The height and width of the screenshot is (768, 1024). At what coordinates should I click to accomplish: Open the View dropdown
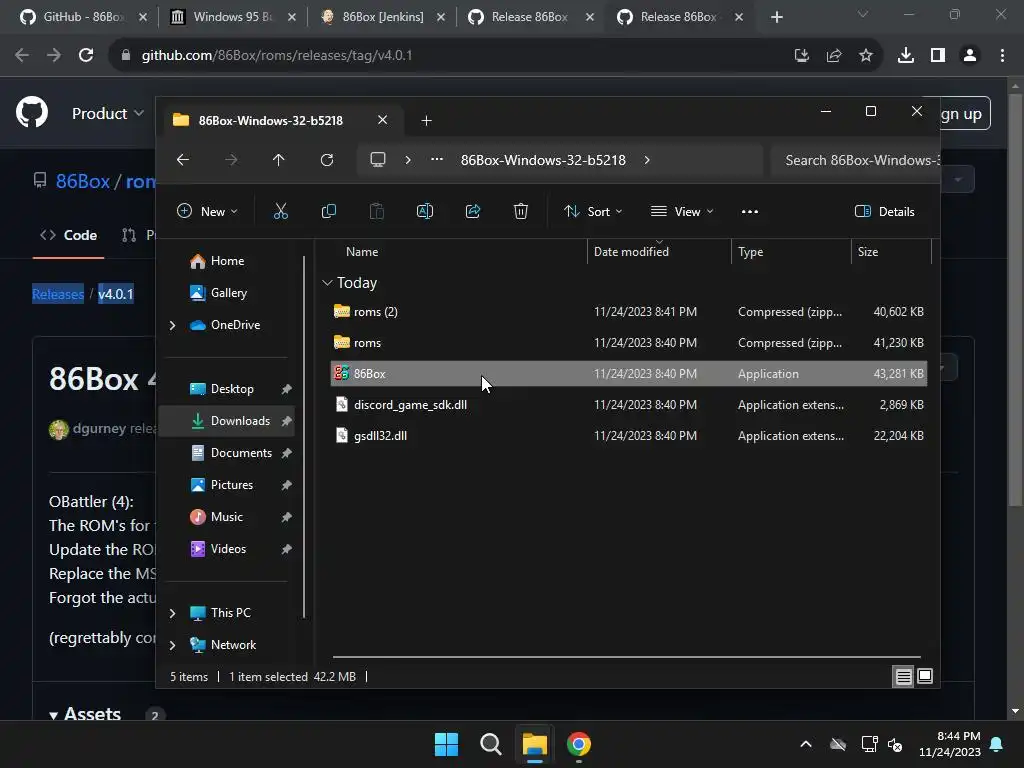(682, 212)
